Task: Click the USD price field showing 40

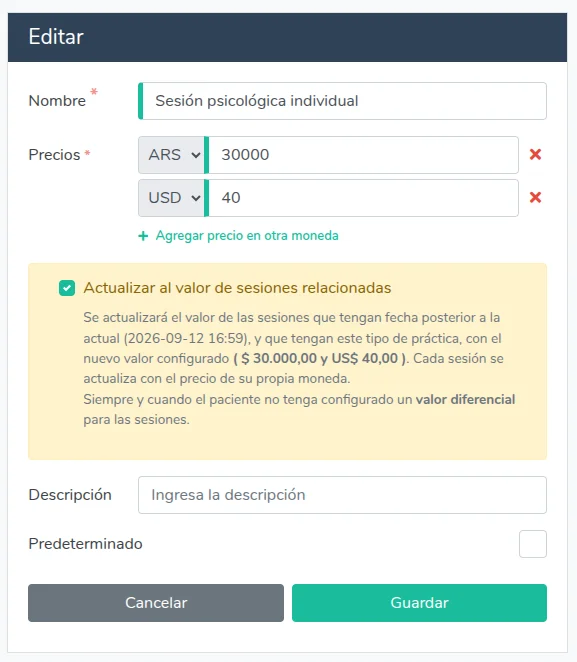Action: point(363,198)
